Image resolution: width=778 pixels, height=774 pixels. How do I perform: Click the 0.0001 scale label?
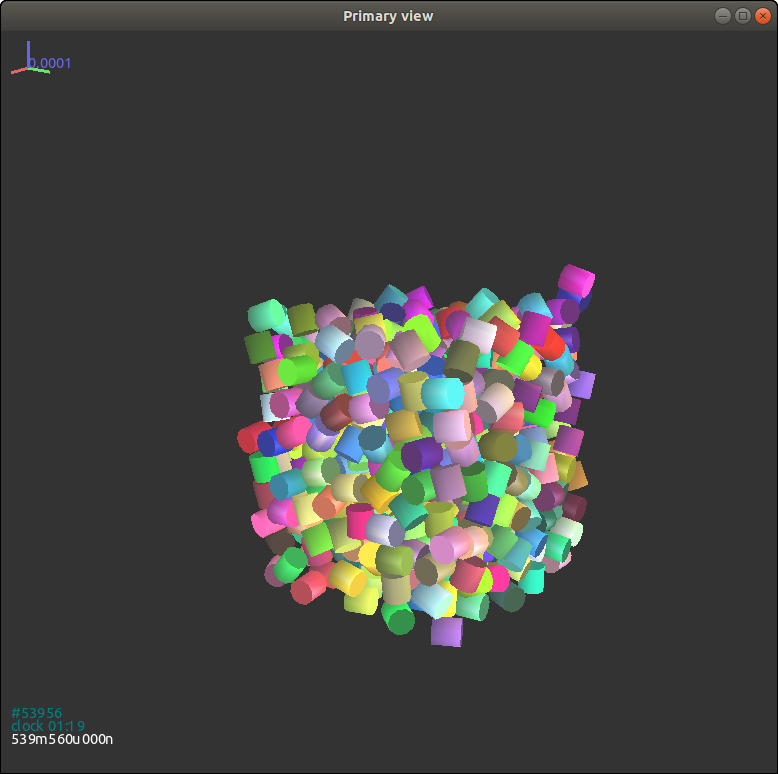(52, 63)
